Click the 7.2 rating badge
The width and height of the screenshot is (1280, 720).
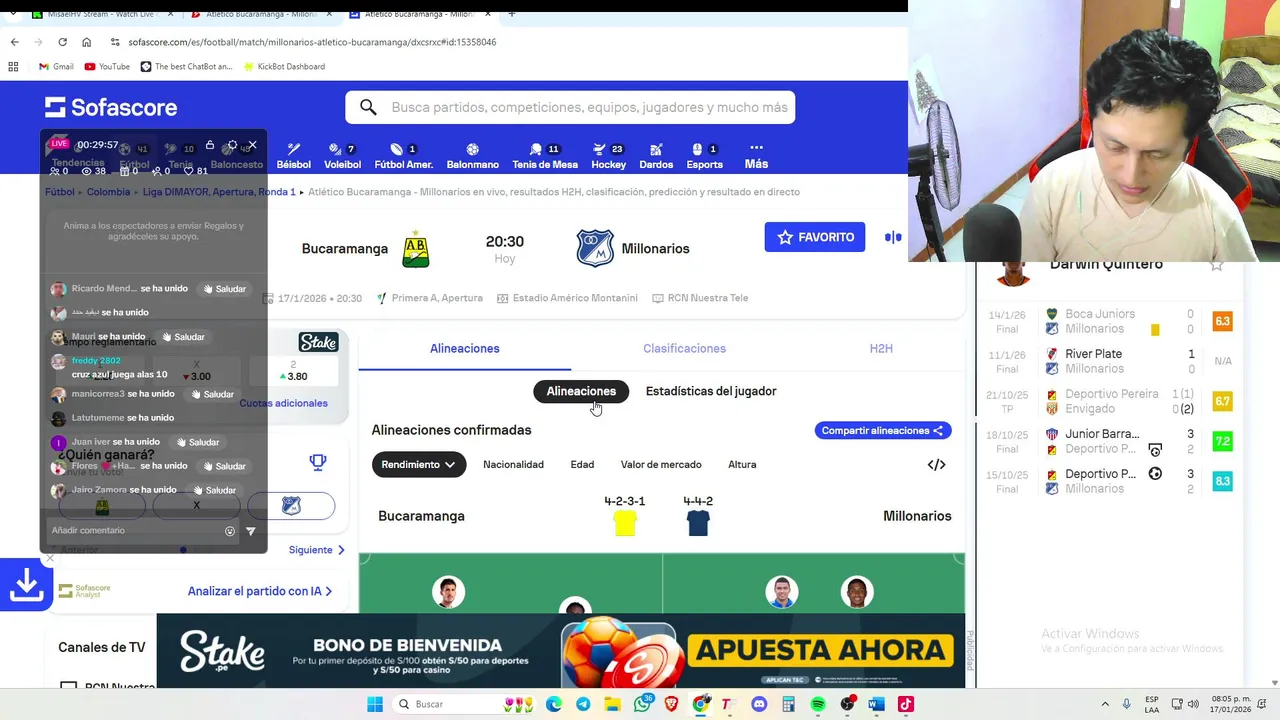1222,441
